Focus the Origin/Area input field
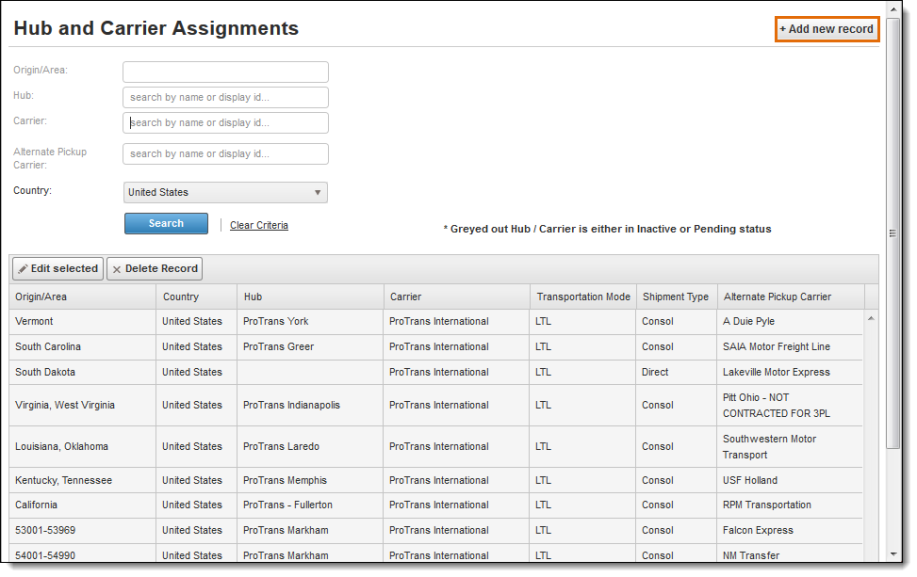The width and height of the screenshot is (917, 577). pyautogui.click(x=226, y=72)
